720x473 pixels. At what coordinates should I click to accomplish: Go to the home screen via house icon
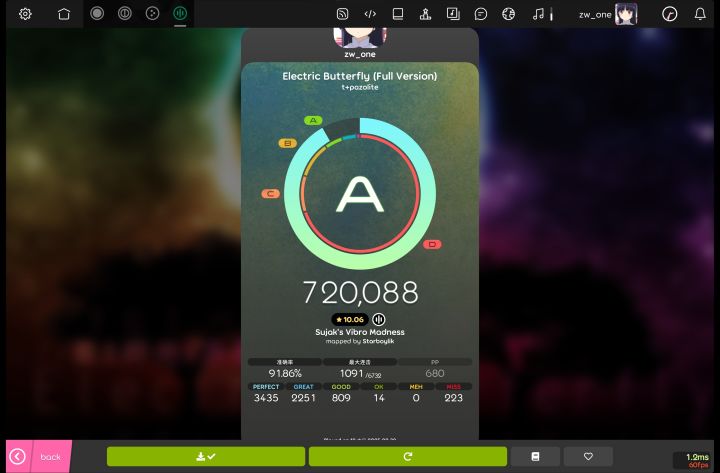click(64, 14)
